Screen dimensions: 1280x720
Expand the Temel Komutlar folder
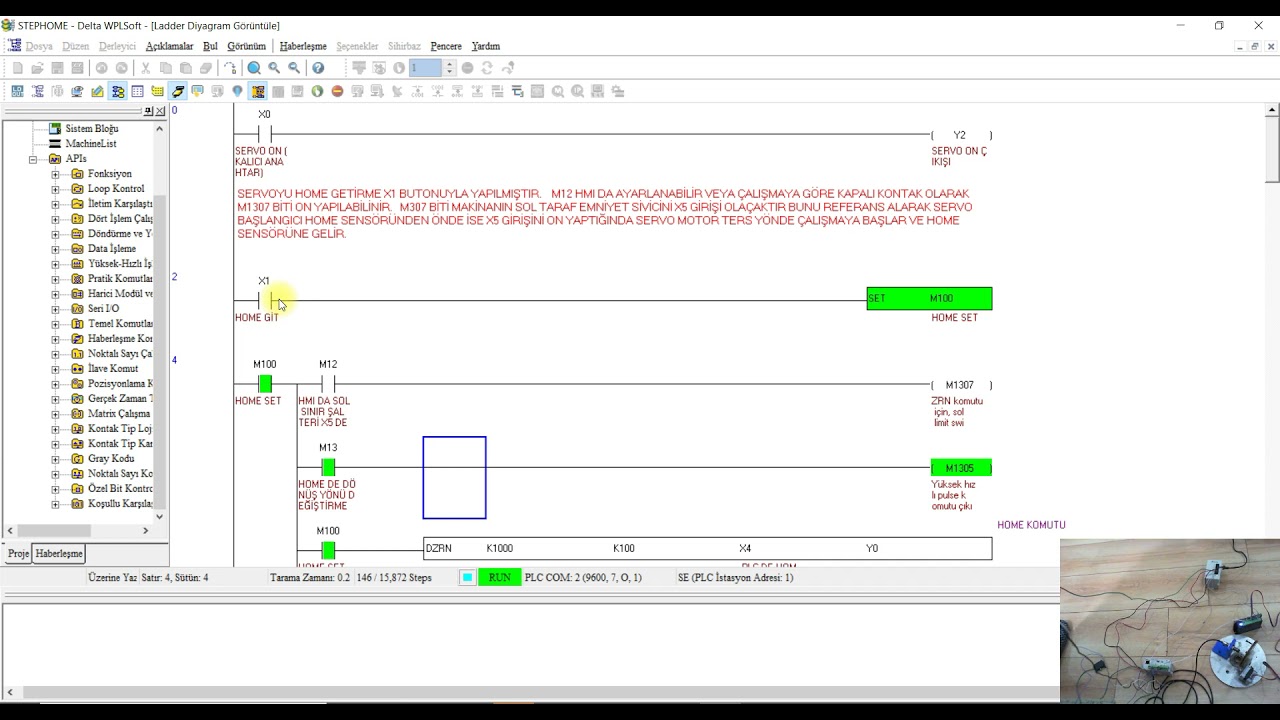click(55, 323)
